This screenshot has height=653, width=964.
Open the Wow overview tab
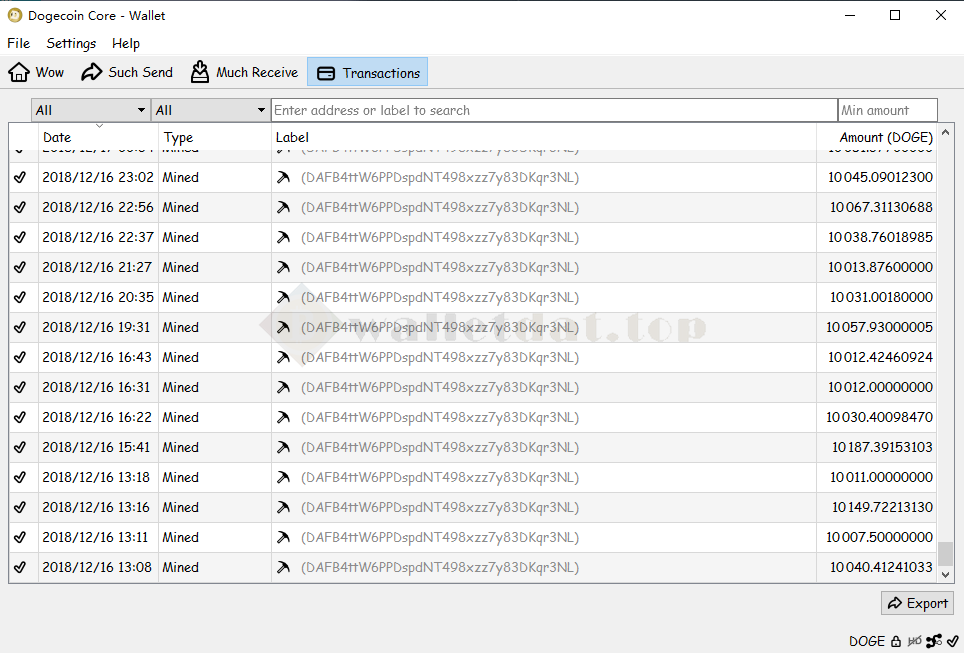pyautogui.click(x=37, y=72)
